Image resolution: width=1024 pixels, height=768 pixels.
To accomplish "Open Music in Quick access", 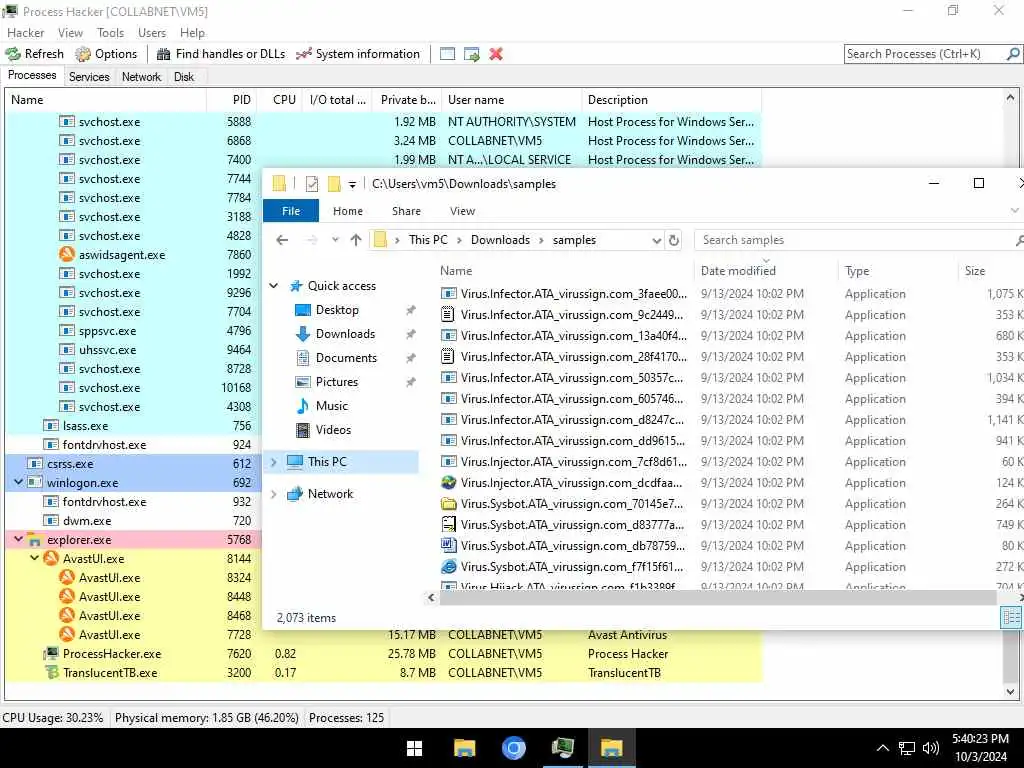I will pyautogui.click(x=332, y=406).
